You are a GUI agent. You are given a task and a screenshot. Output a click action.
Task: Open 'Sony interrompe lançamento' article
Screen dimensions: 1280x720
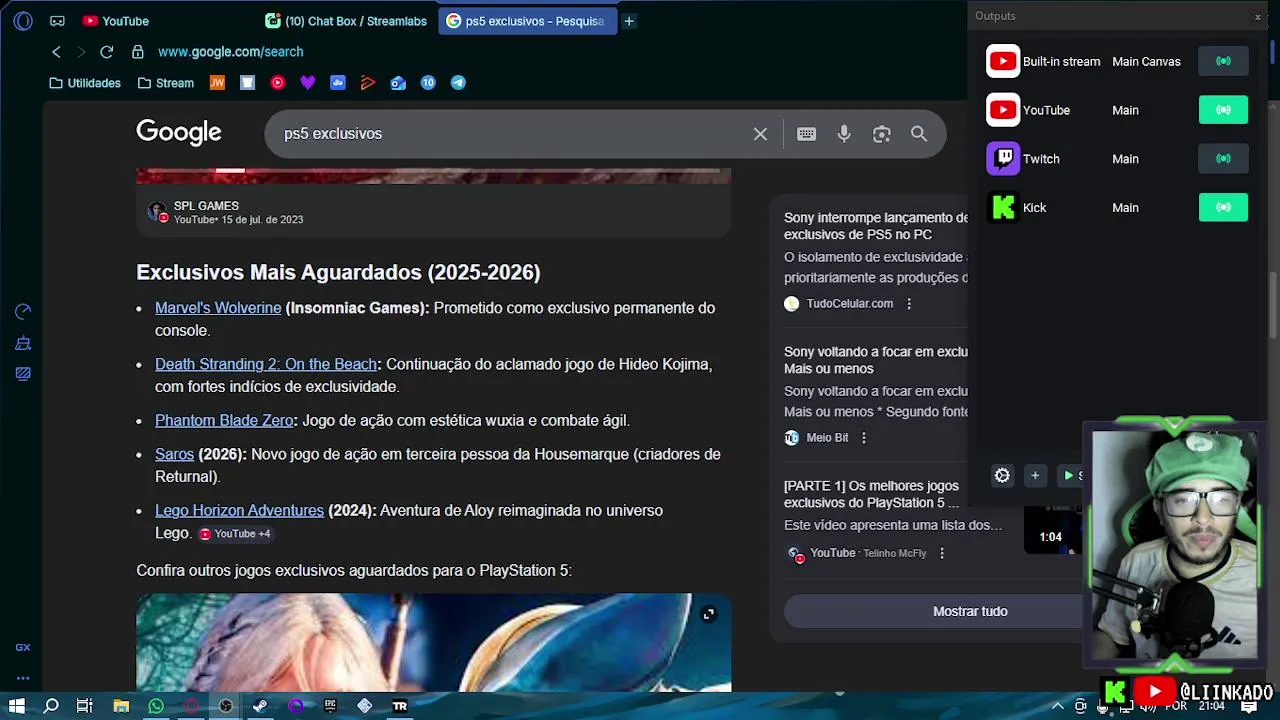tap(876, 226)
